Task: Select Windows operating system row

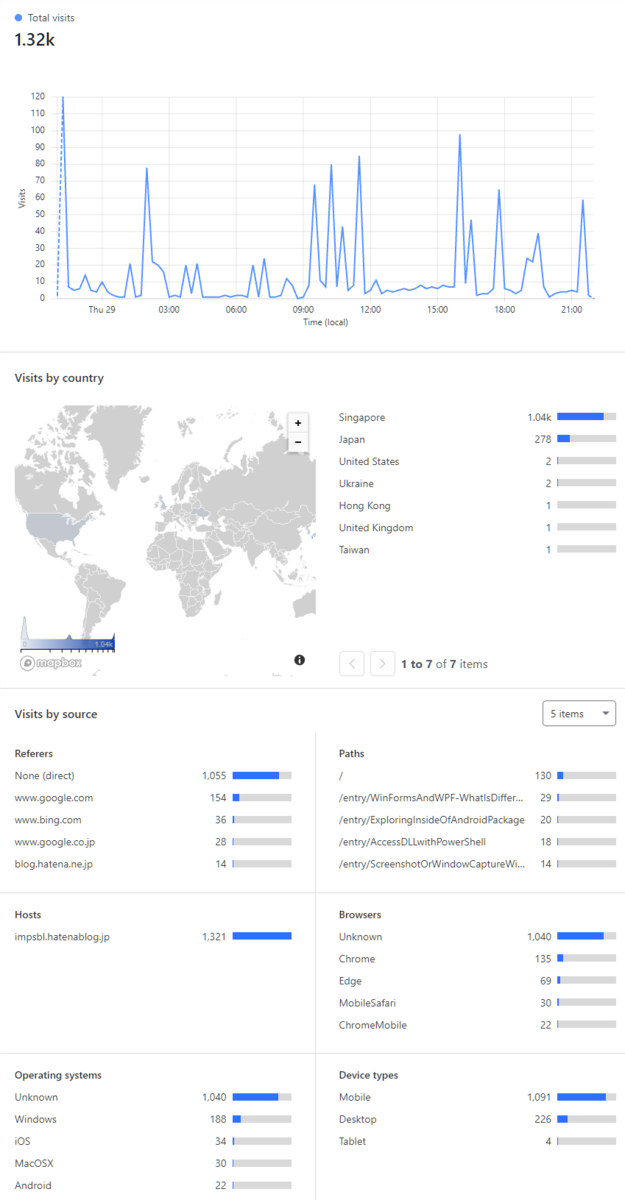Action: pyautogui.click(x=153, y=1119)
